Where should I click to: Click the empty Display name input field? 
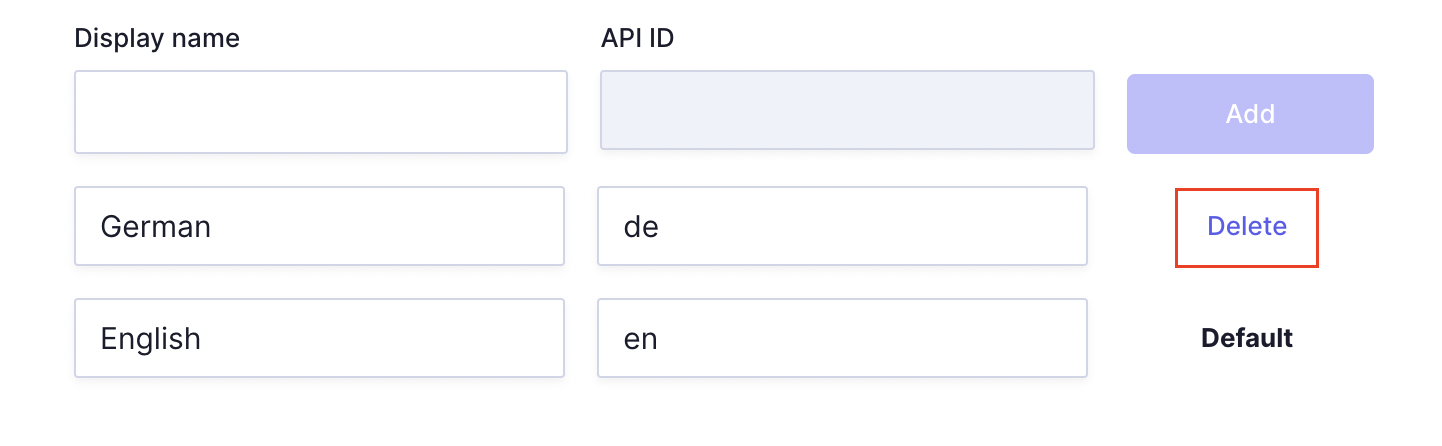pyautogui.click(x=321, y=112)
